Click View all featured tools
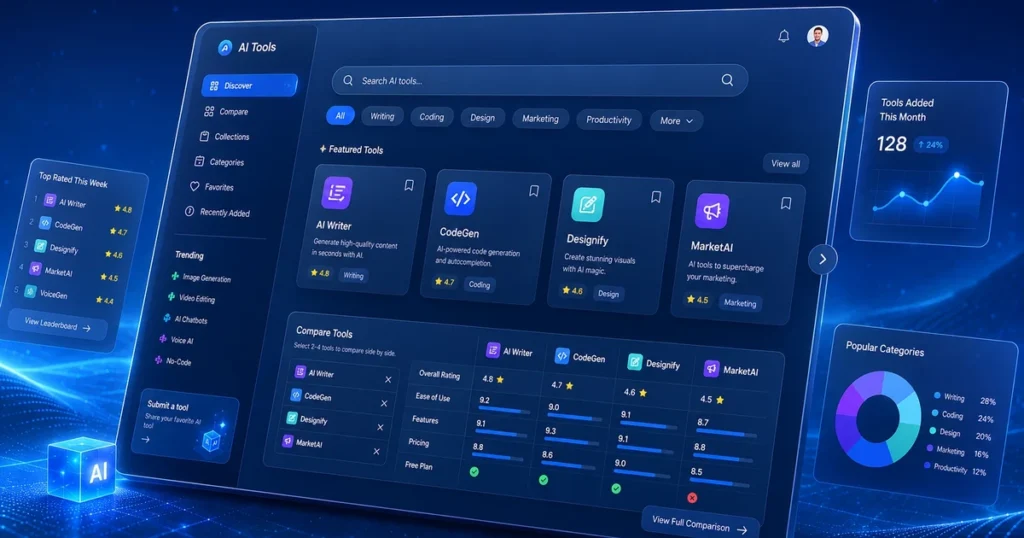 point(786,164)
